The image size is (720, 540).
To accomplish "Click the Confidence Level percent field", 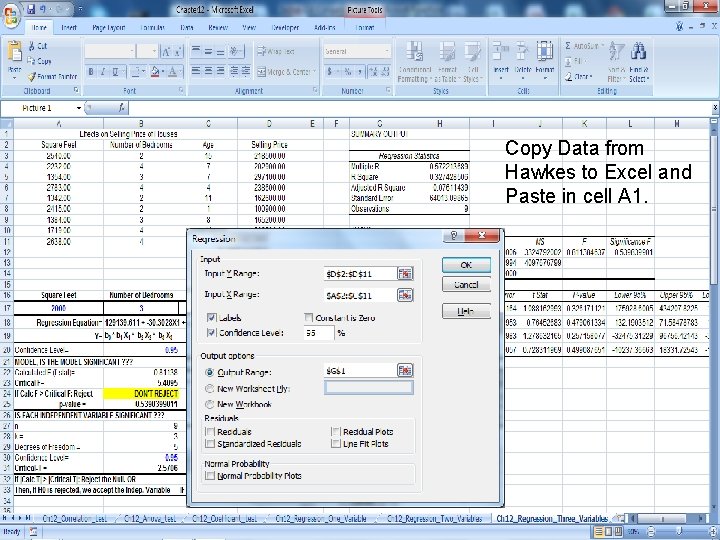I will click(x=319, y=333).
